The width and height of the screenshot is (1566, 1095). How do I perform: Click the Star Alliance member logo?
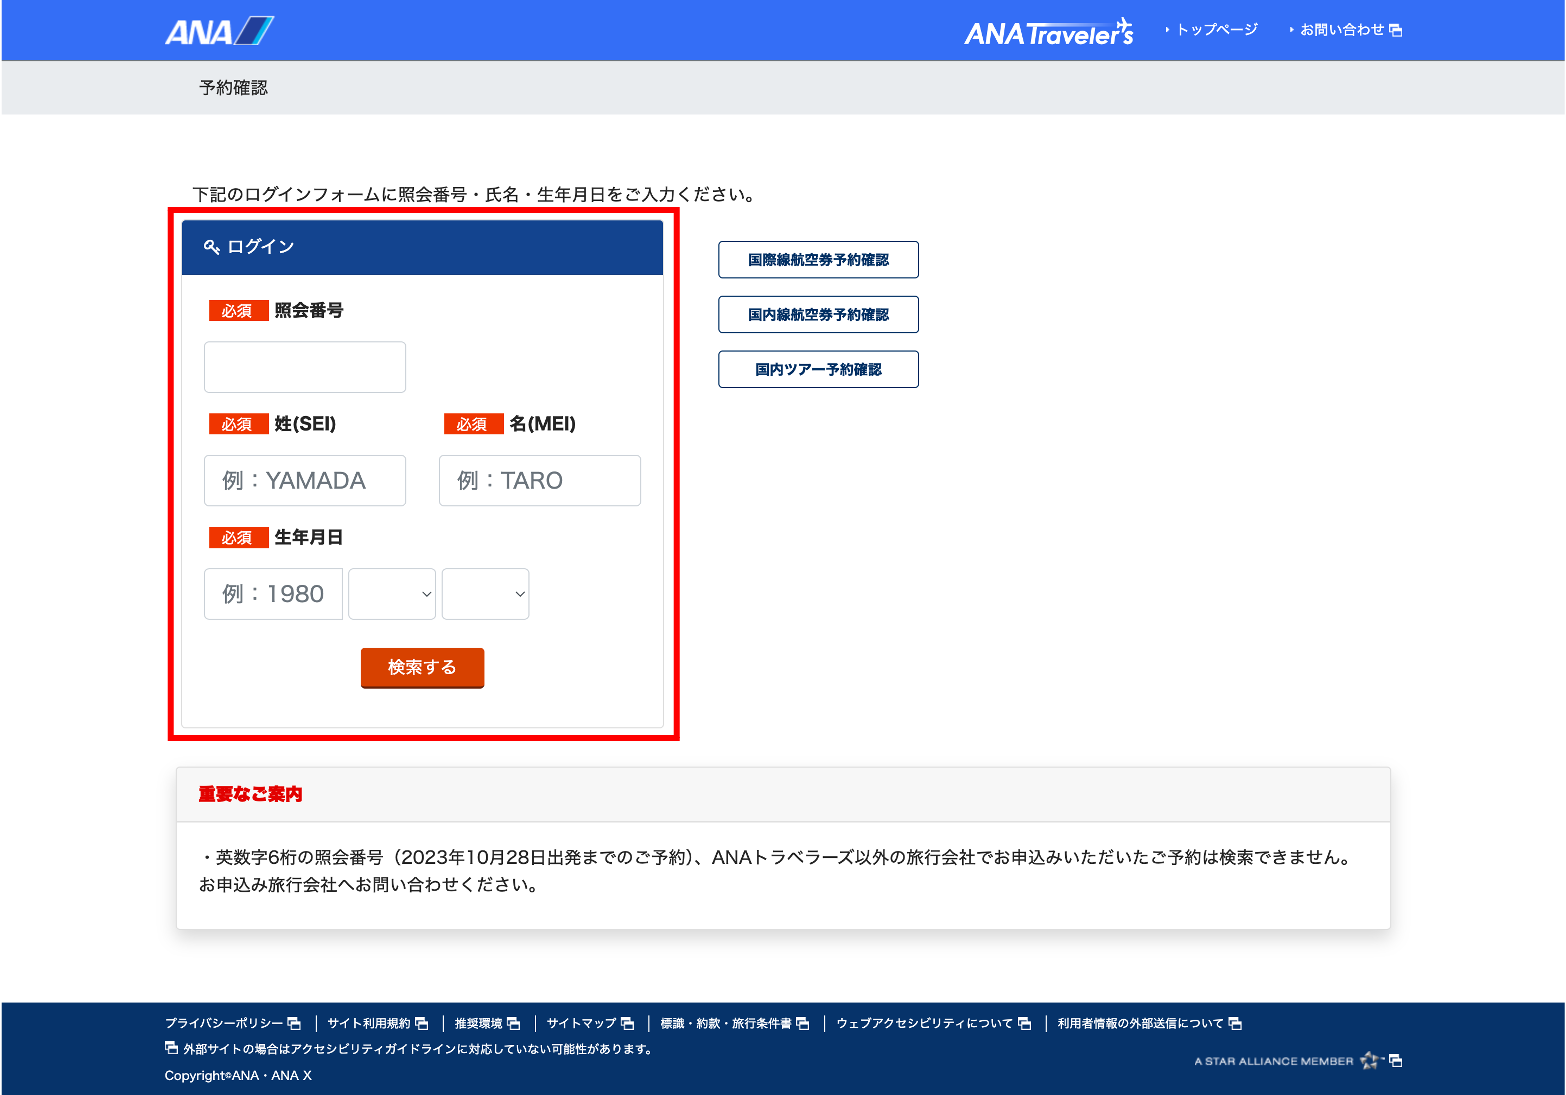(1286, 1061)
